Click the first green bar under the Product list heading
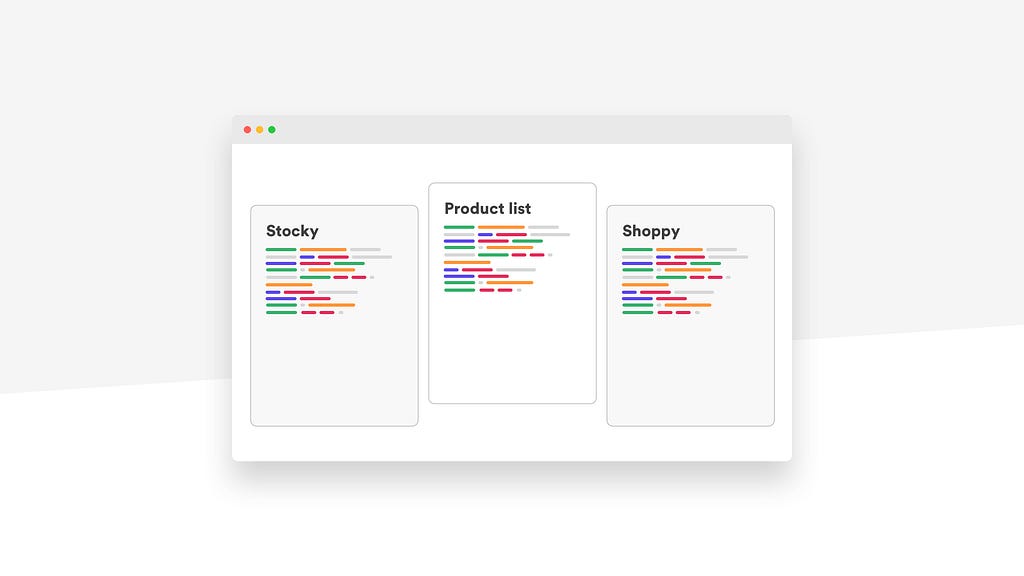The width and height of the screenshot is (1024, 576). point(459,227)
